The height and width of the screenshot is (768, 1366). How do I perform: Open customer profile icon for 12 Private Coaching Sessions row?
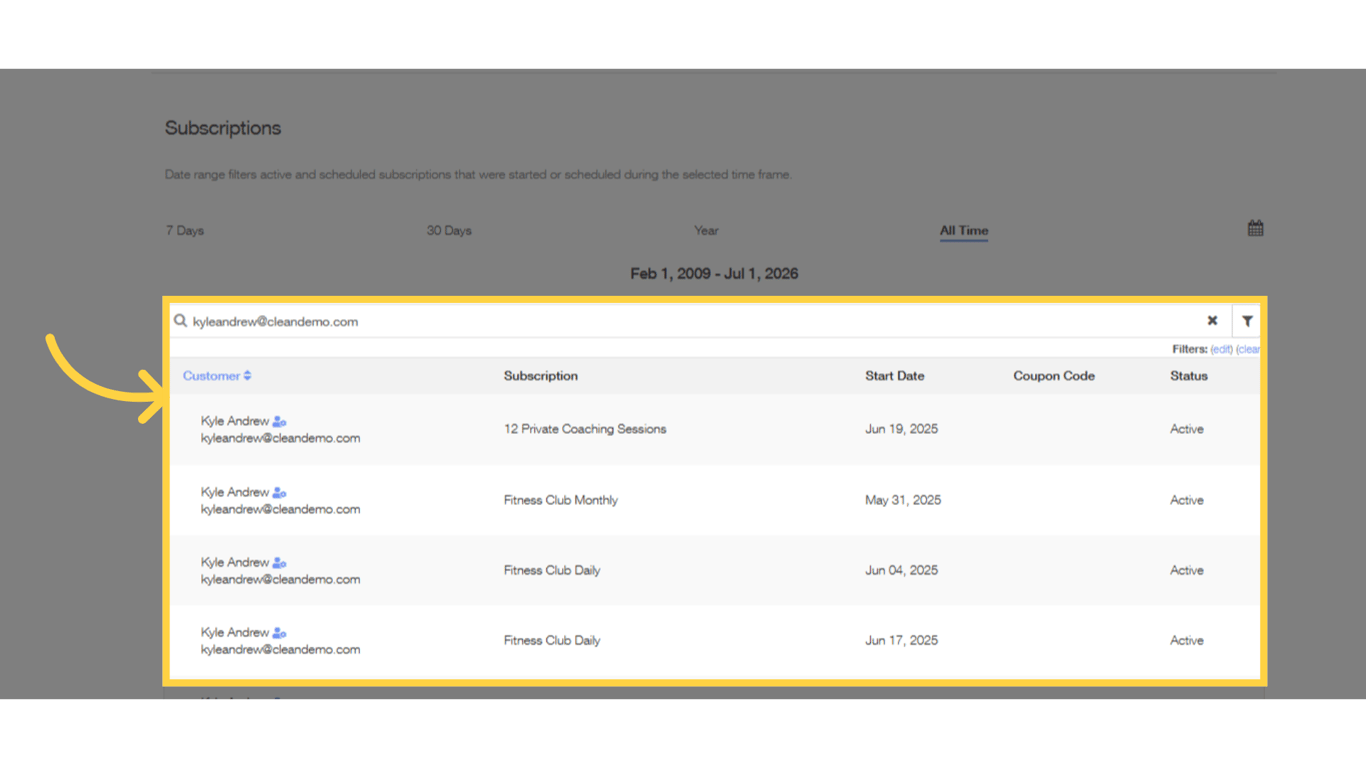coord(278,421)
